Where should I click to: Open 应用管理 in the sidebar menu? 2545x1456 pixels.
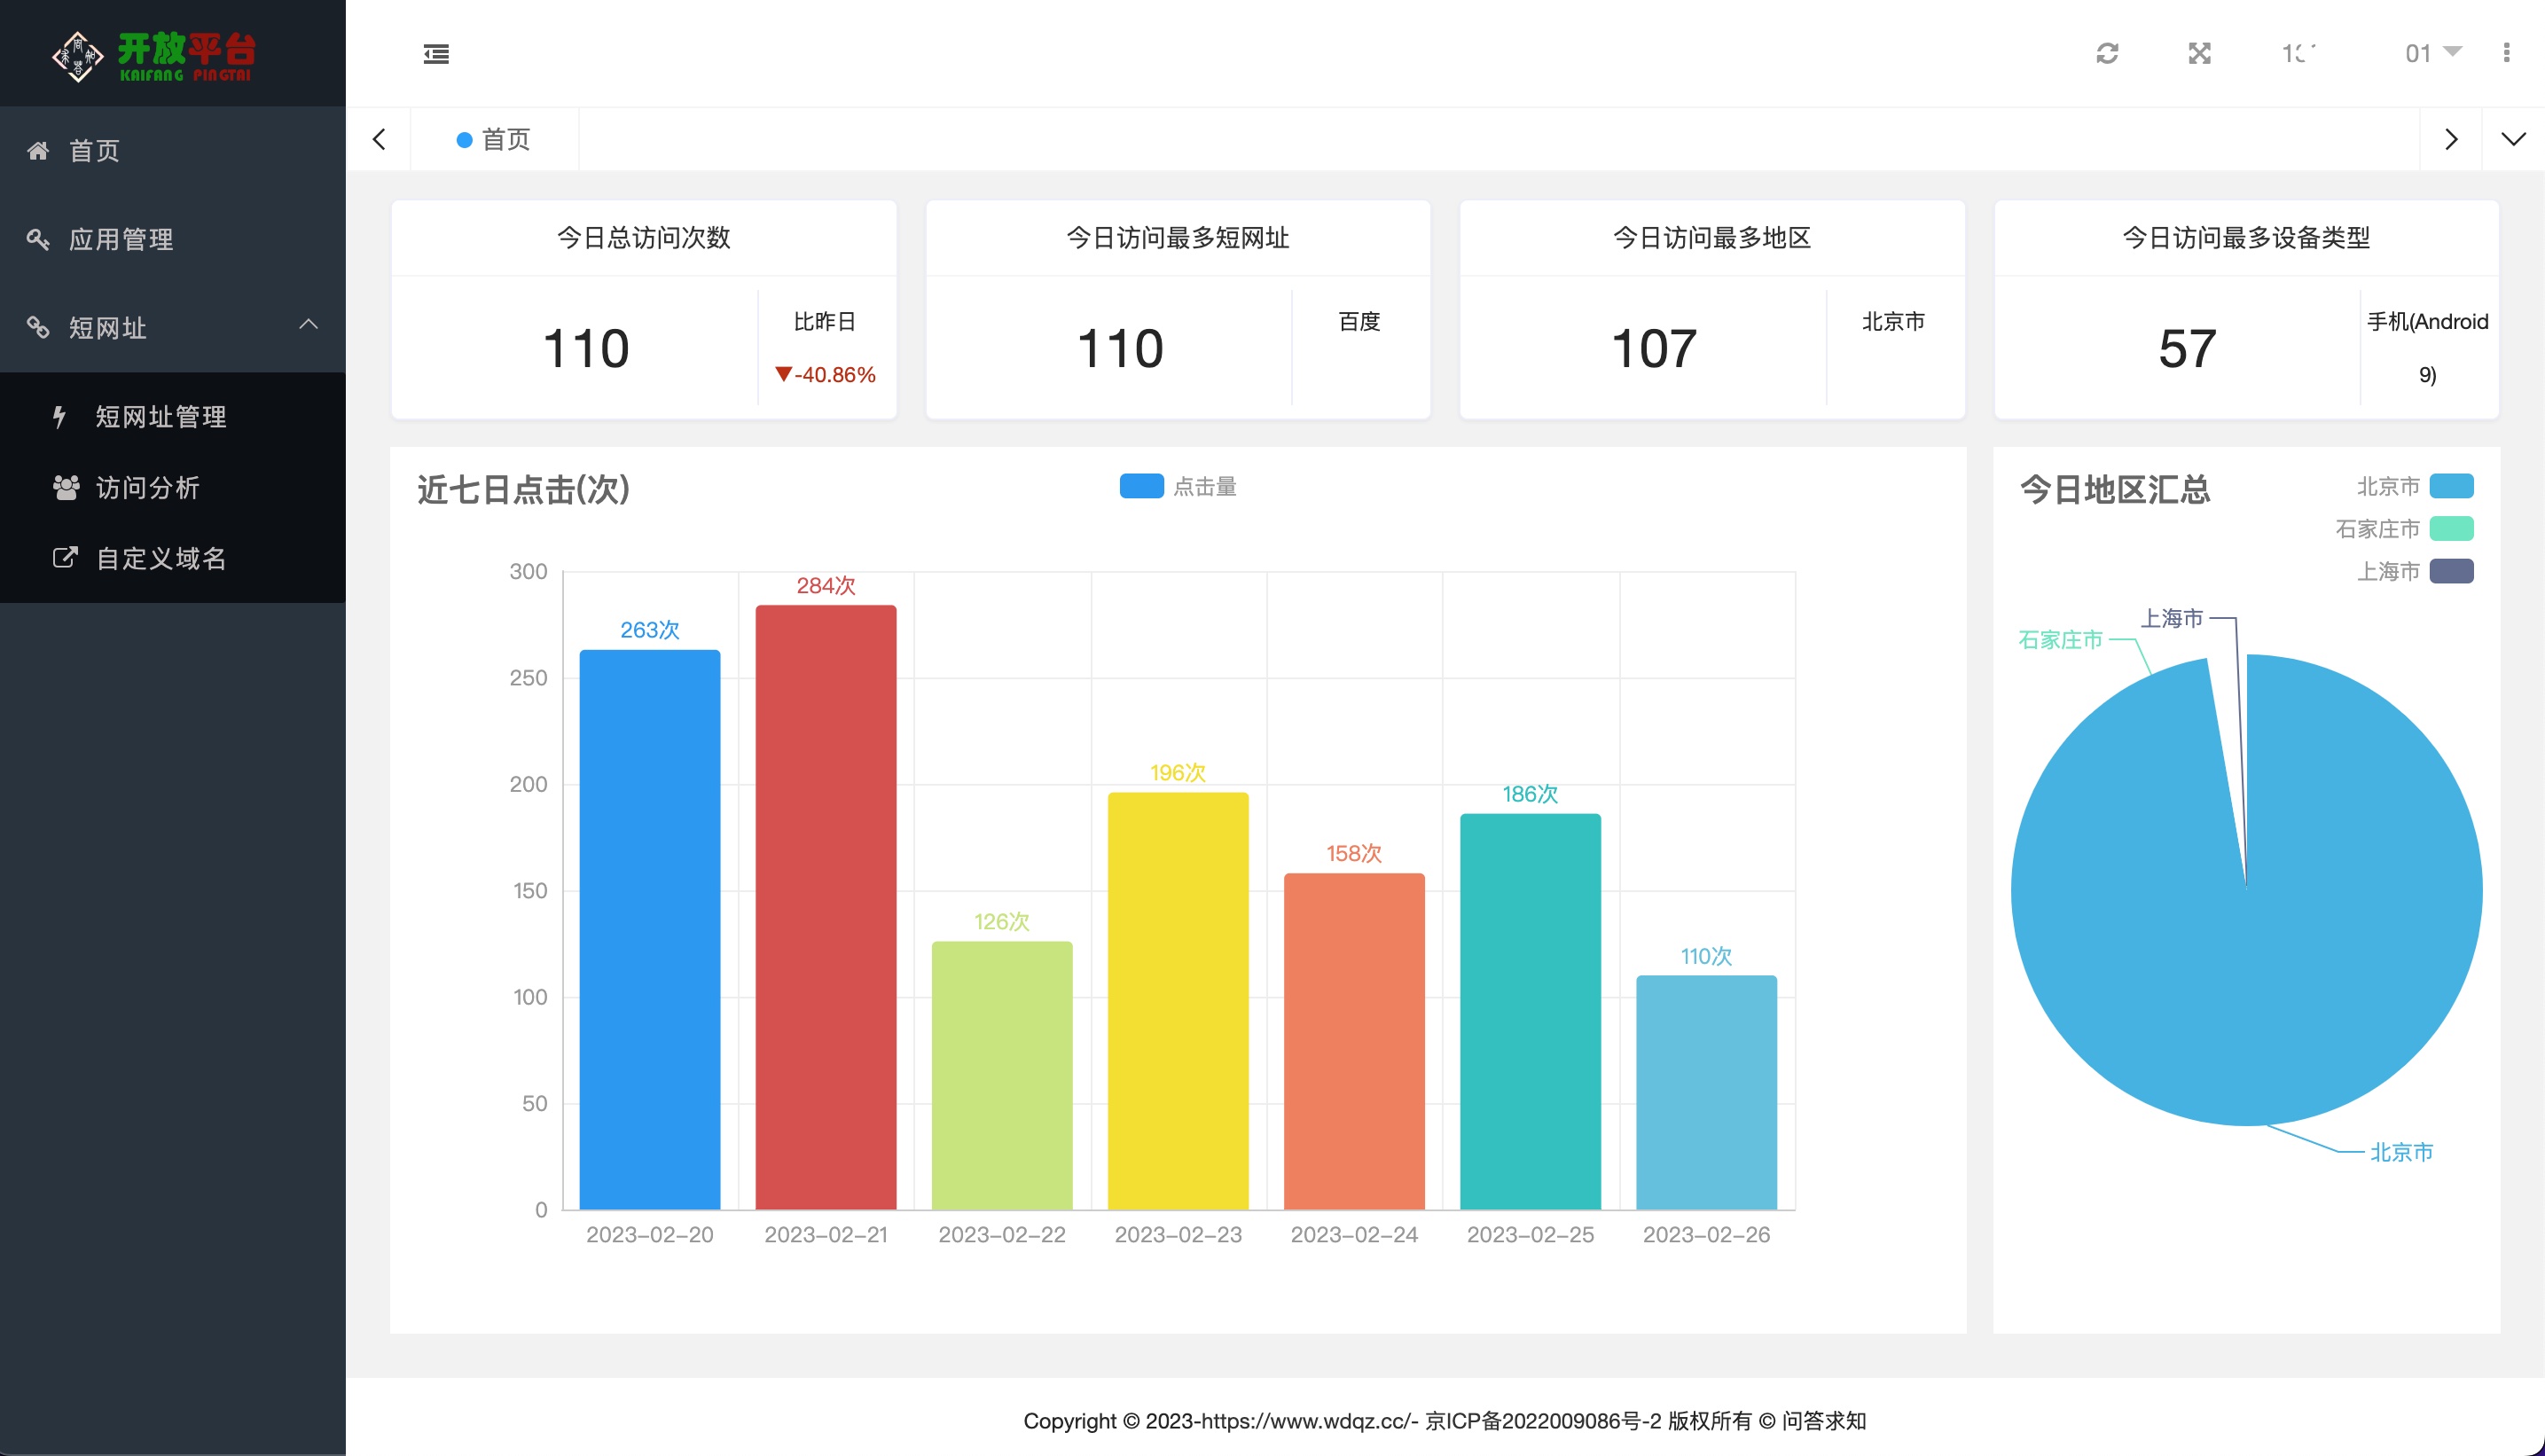121,239
